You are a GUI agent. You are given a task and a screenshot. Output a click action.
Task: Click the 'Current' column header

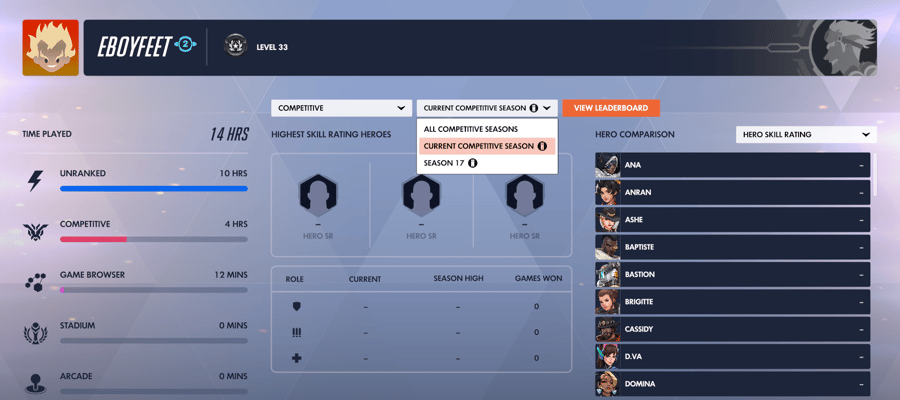(x=365, y=279)
